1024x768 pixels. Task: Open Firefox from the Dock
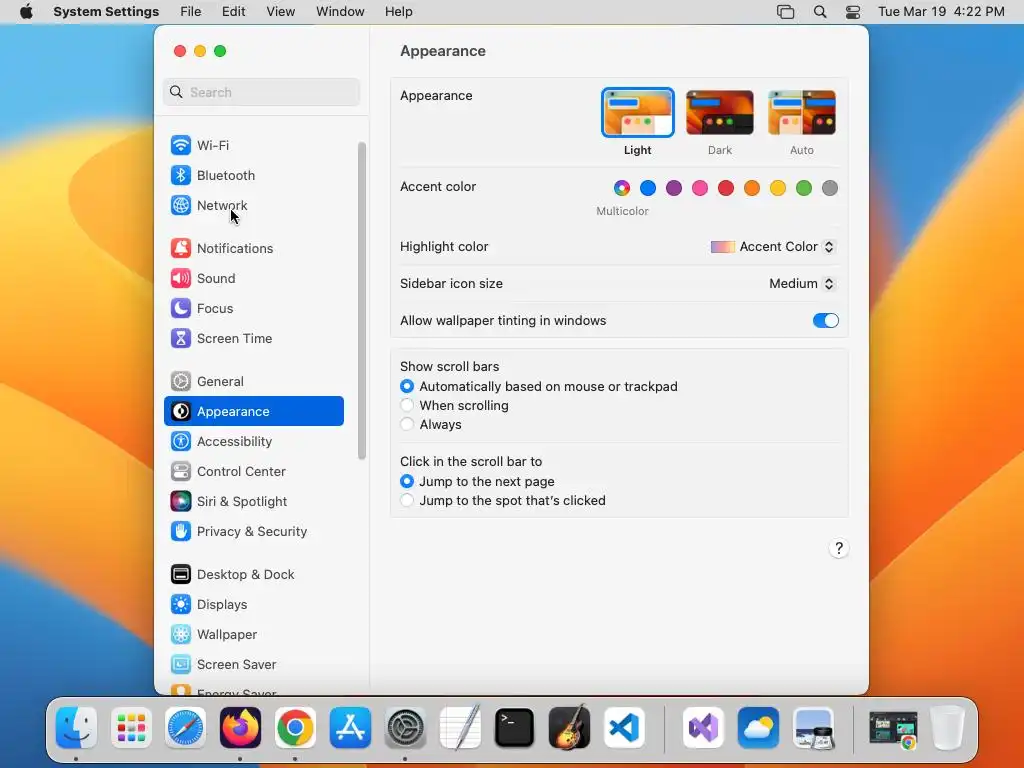pos(240,728)
